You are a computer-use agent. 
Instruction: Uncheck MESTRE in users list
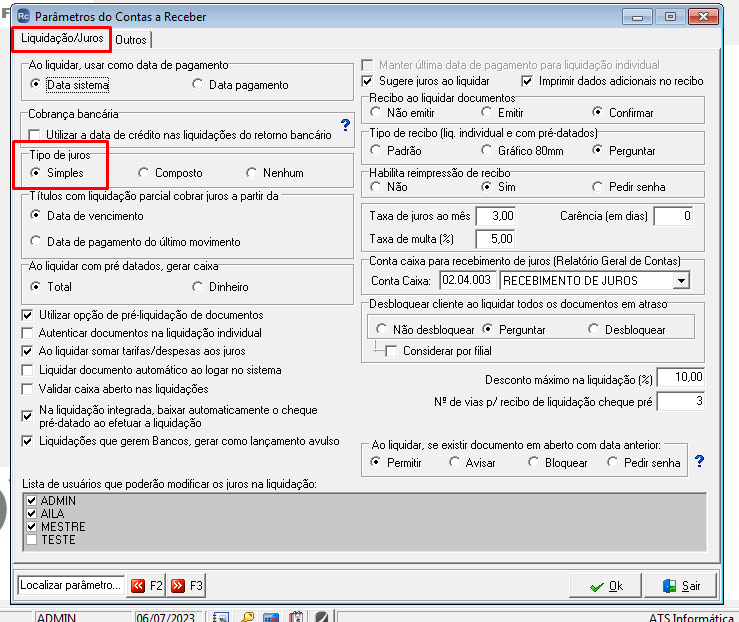tap(32, 526)
